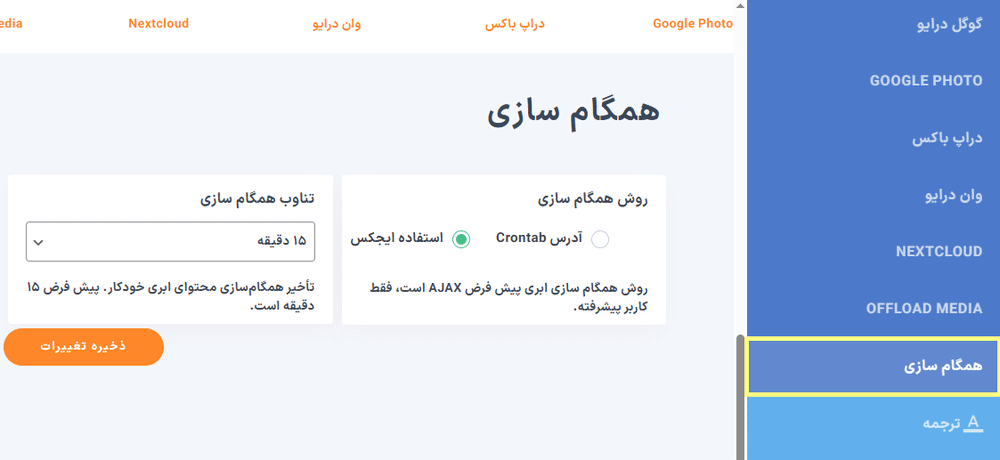Choose GOOGLE PHOTO in the sidebar menu
This screenshot has height=460, width=1000.
coord(926,81)
